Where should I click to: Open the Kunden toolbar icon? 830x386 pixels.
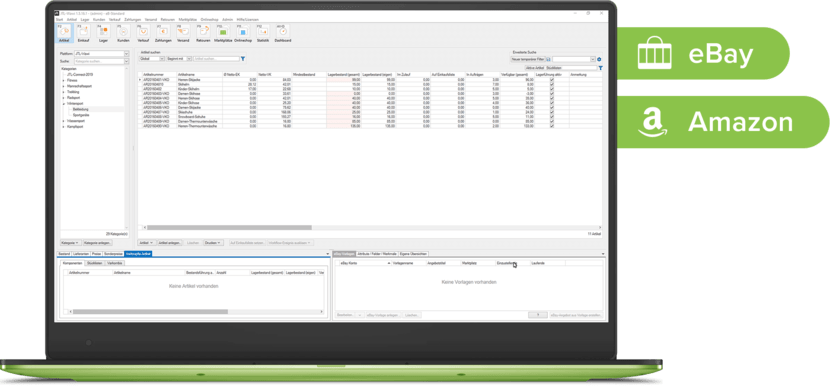(123, 33)
